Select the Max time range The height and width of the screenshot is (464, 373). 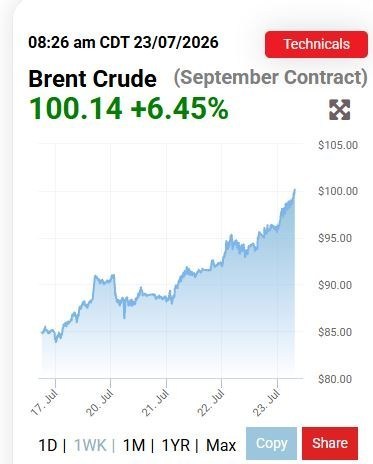point(221,445)
